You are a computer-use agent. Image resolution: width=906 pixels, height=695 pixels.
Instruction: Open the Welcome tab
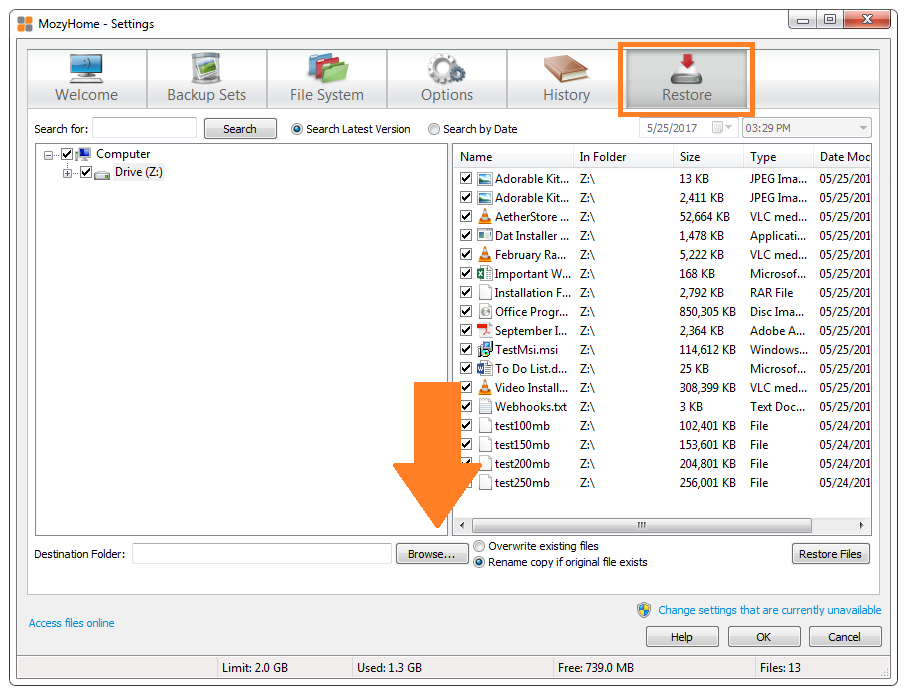point(87,79)
